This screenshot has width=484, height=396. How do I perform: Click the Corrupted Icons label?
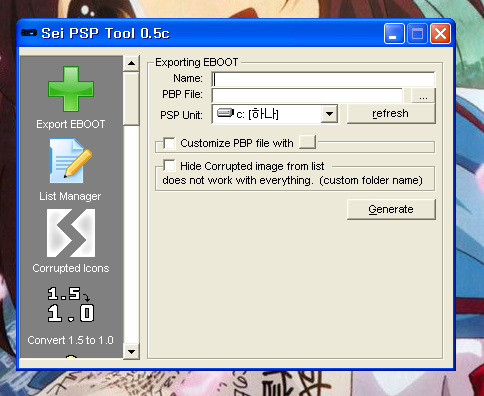71,268
